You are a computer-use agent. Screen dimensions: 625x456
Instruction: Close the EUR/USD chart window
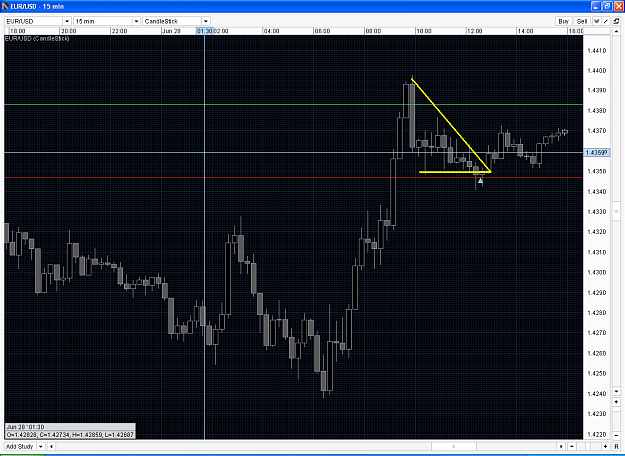pos(619,6)
